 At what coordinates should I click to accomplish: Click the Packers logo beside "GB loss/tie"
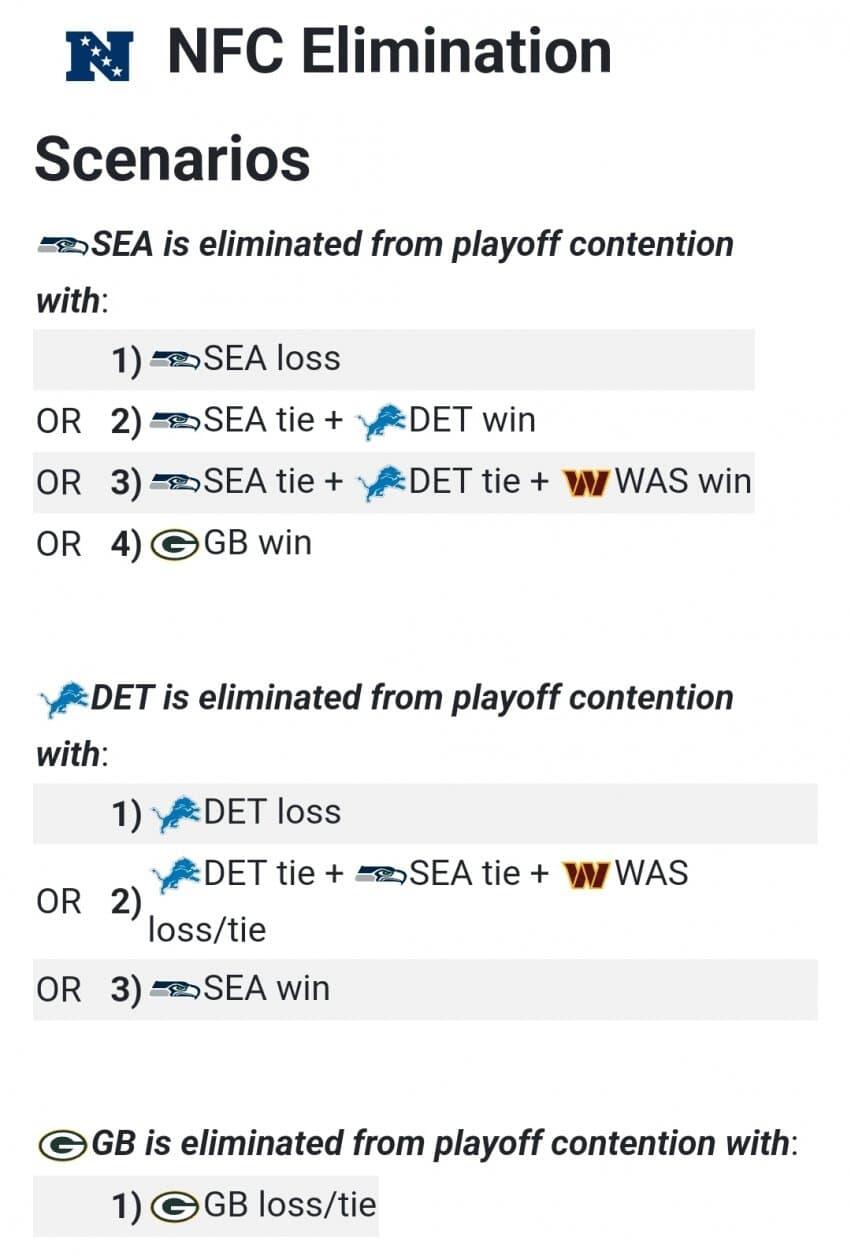click(x=175, y=1206)
